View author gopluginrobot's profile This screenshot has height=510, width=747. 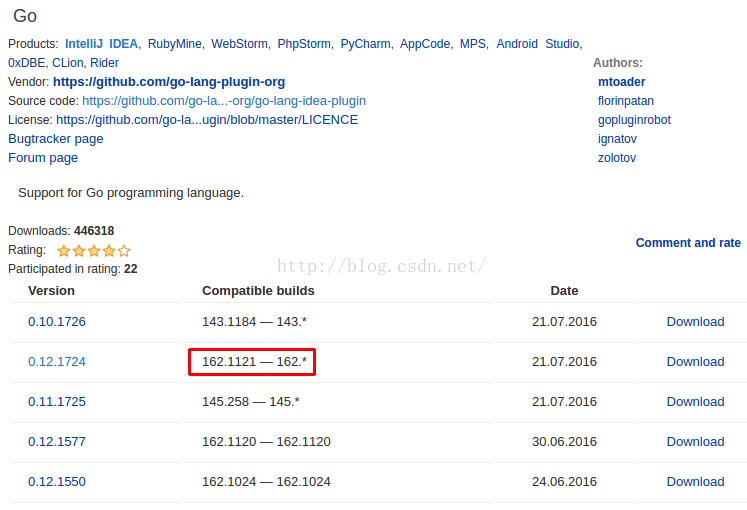pyautogui.click(x=634, y=120)
